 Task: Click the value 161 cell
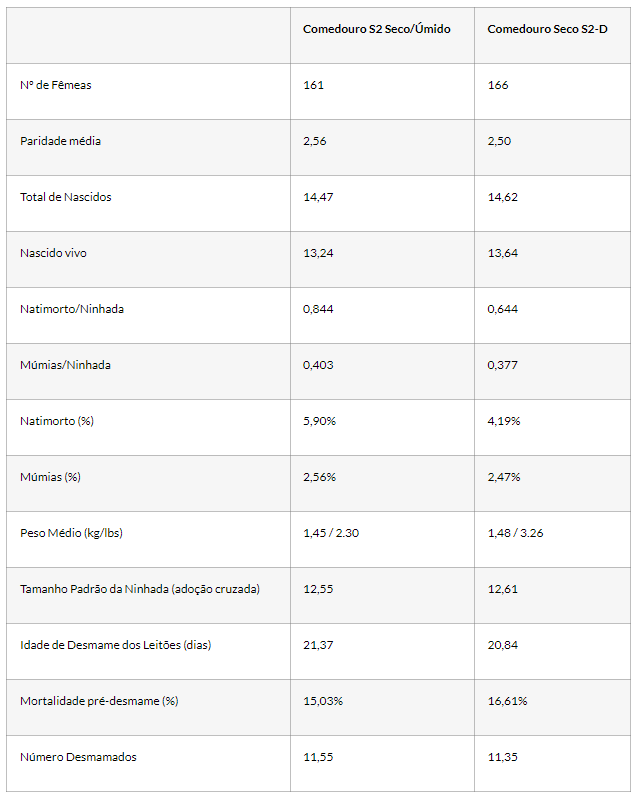tap(313, 85)
